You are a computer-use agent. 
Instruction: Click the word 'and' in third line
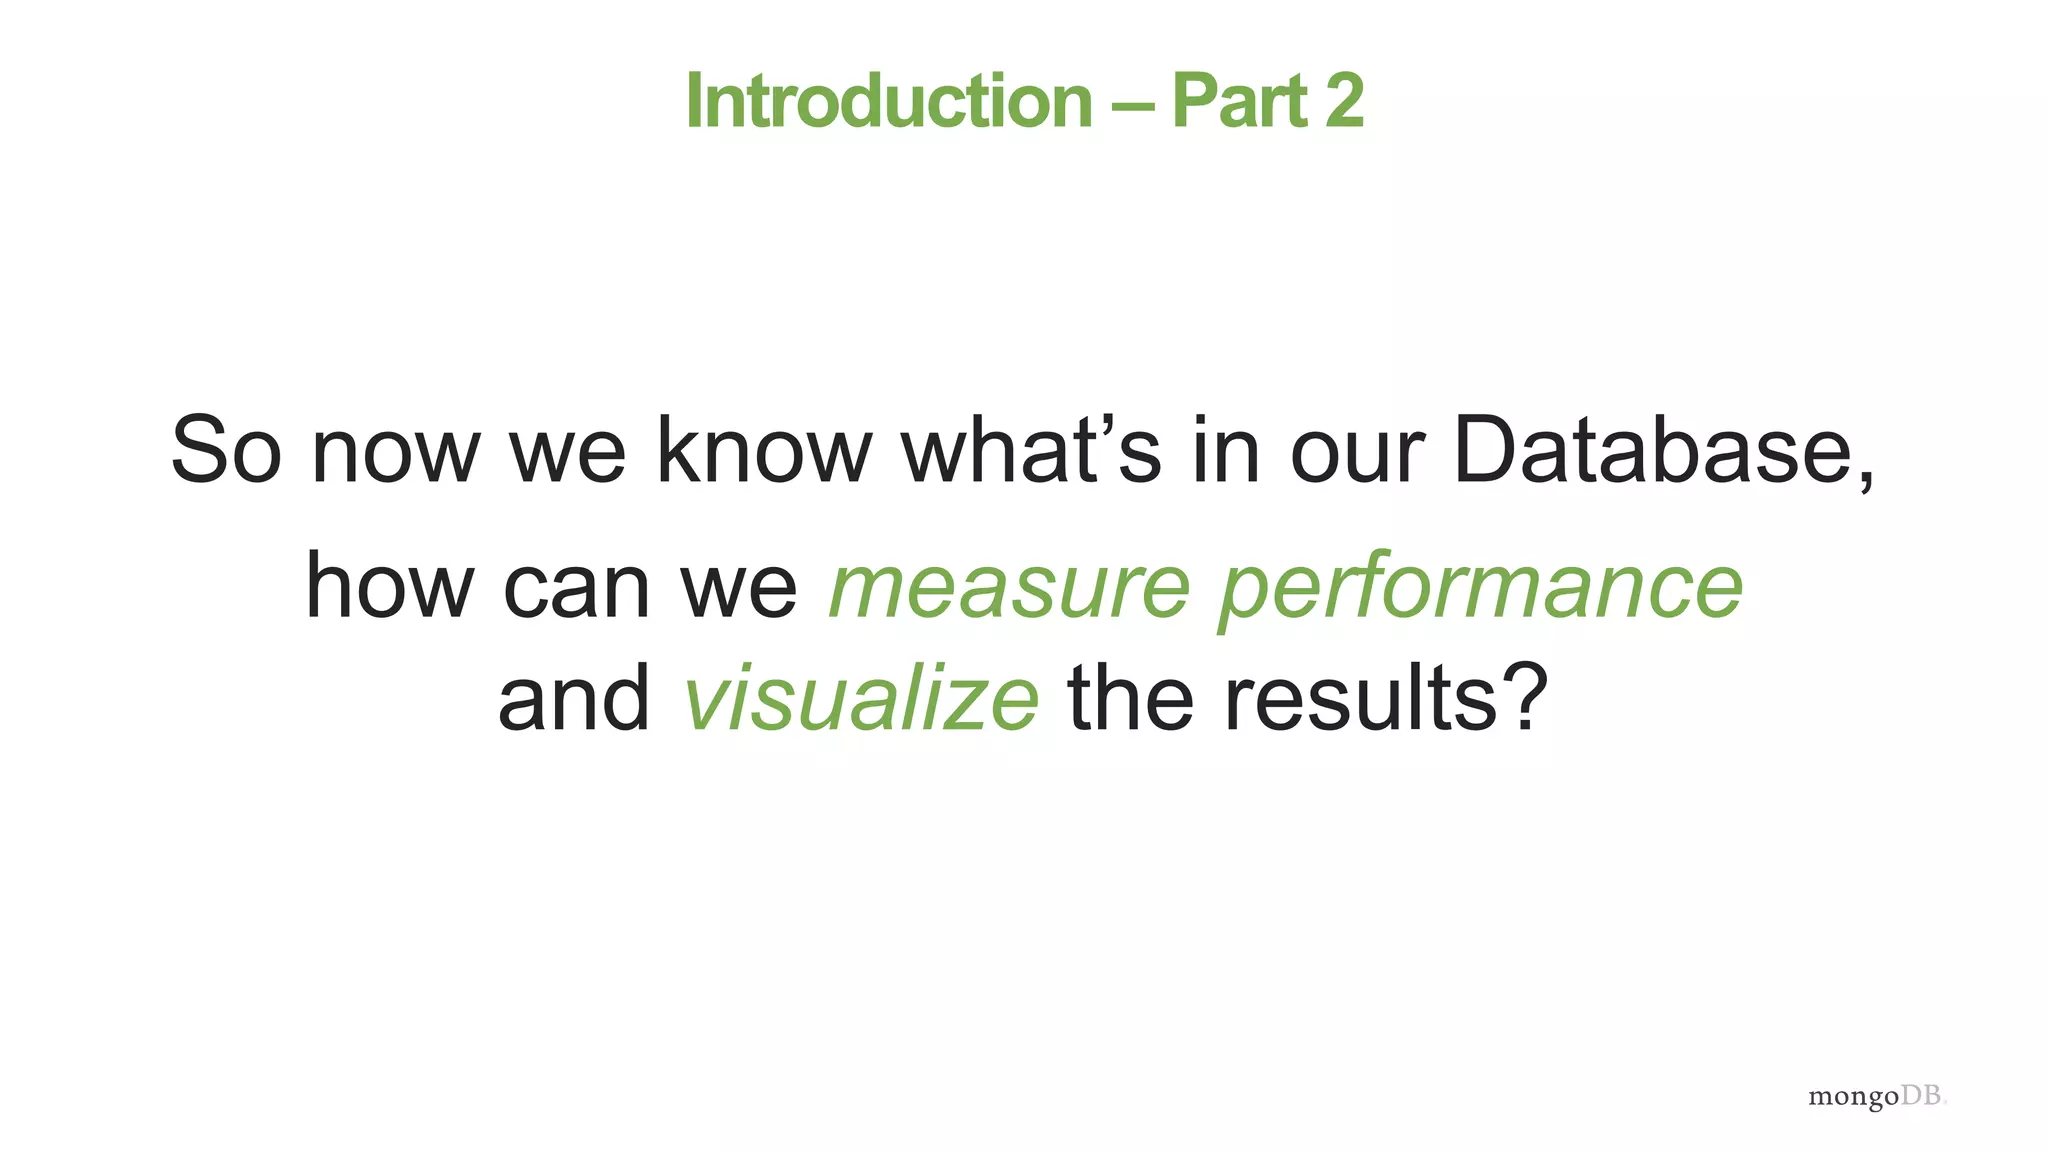[575, 698]
